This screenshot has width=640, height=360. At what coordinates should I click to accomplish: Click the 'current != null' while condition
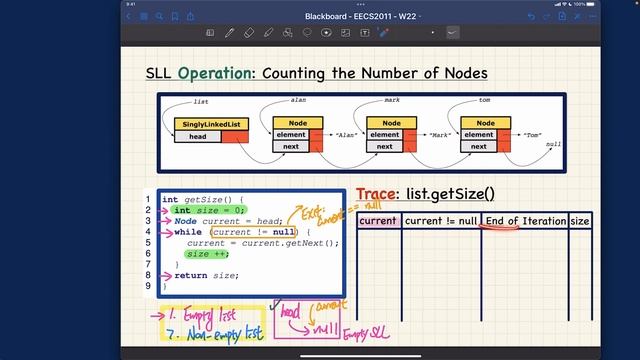coord(253,232)
